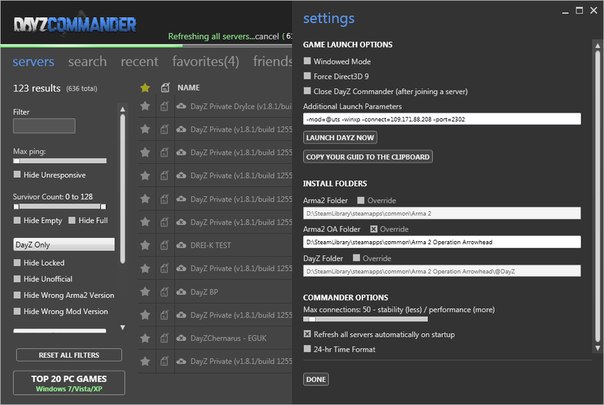Click the Filter text input field
Viewport: 604px width, 405px height.
click(x=44, y=126)
